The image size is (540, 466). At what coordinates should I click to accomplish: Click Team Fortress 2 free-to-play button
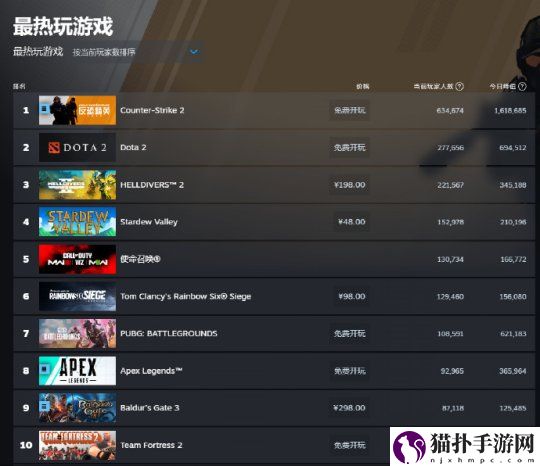click(350, 445)
